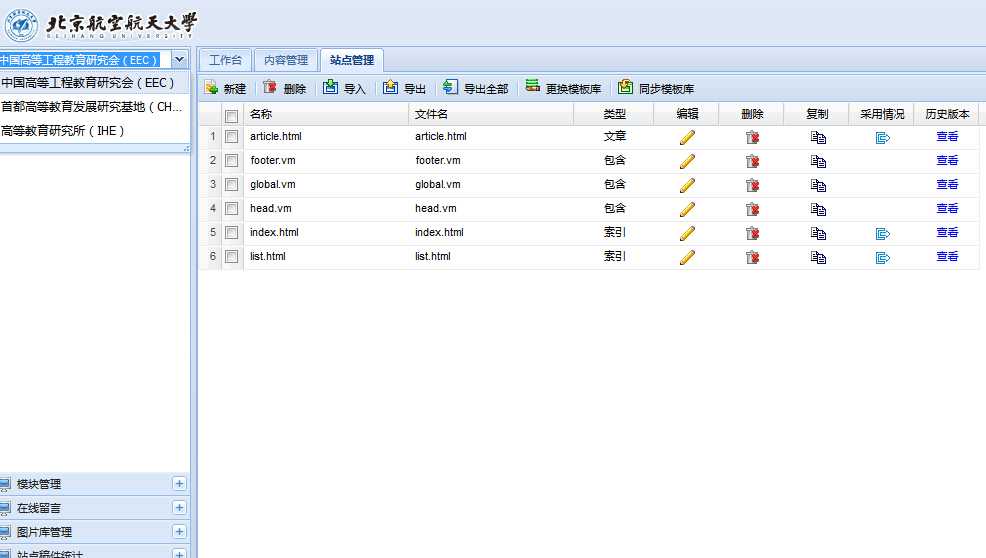This screenshot has height=558, width=986.
Task: View history version of global.vm
Action: pyautogui.click(x=947, y=184)
